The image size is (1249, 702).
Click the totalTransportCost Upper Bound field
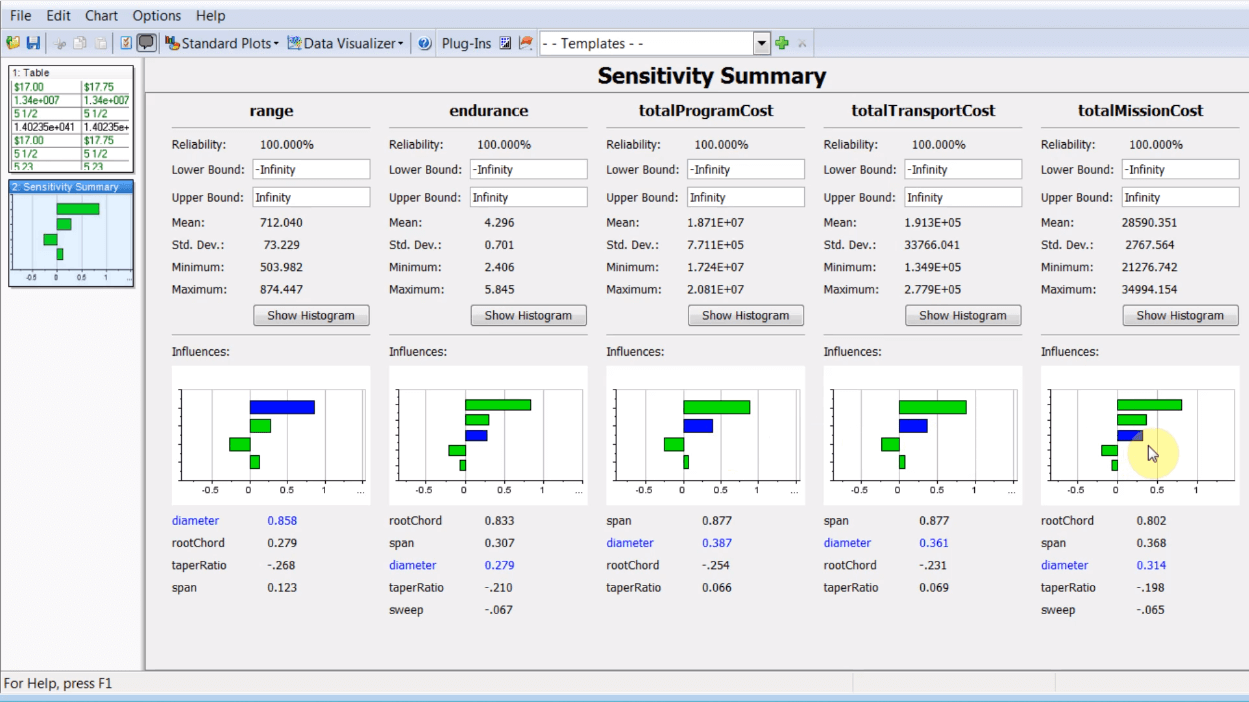pyautogui.click(x=963, y=197)
